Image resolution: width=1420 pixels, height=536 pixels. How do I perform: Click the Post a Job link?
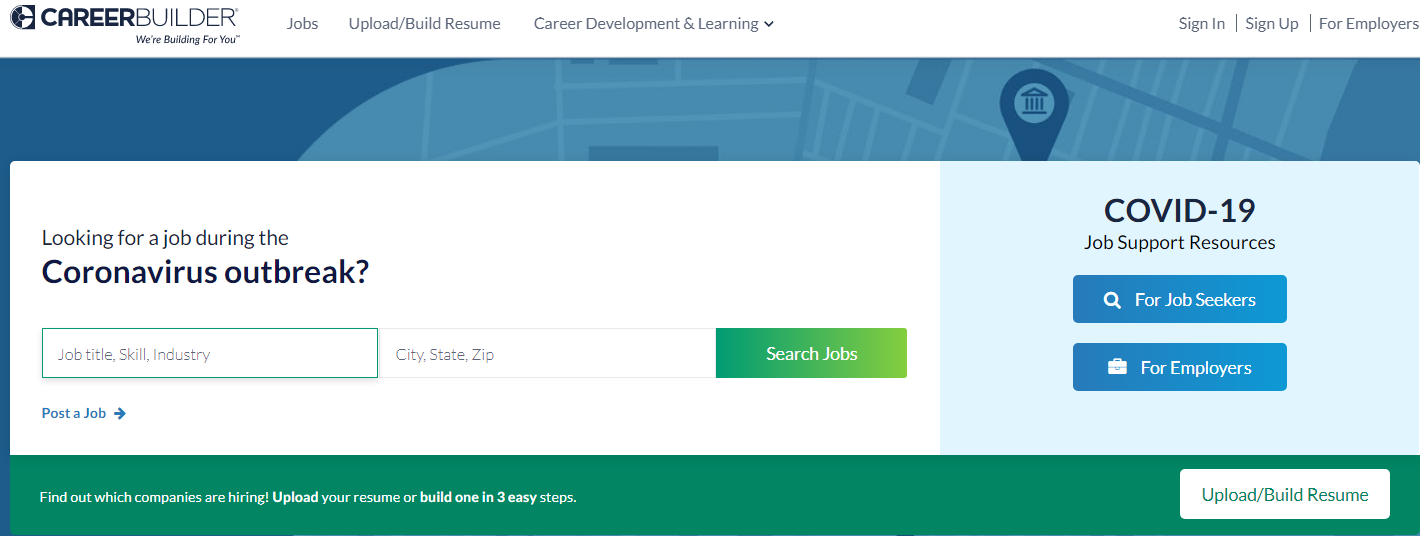click(84, 413)
